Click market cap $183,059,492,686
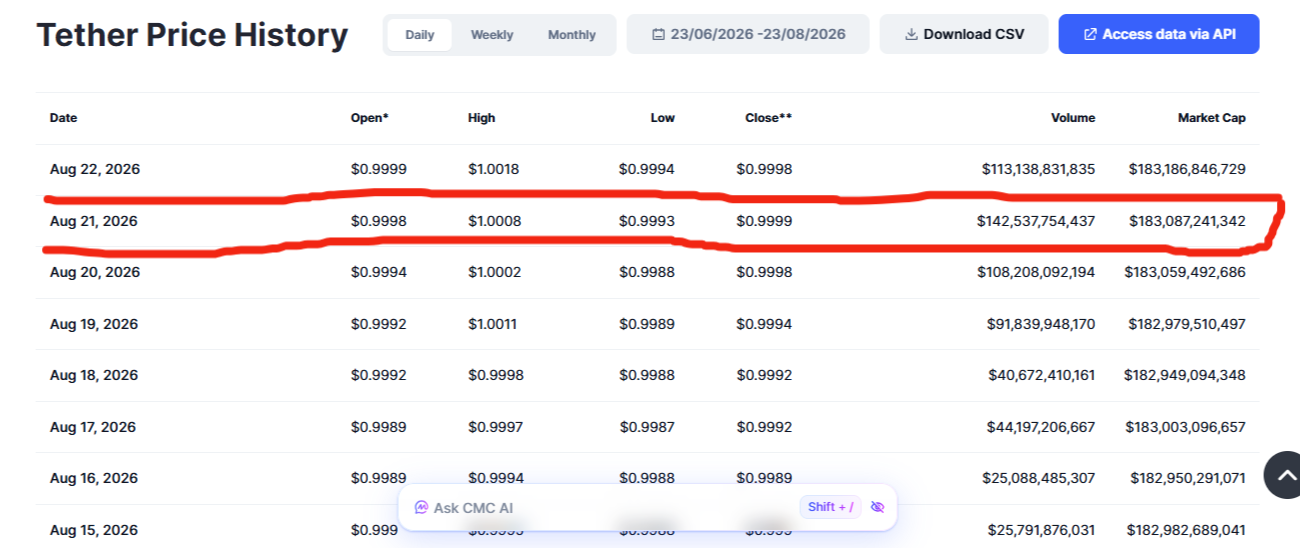Screen dimensions: 1300x548 1185,272
